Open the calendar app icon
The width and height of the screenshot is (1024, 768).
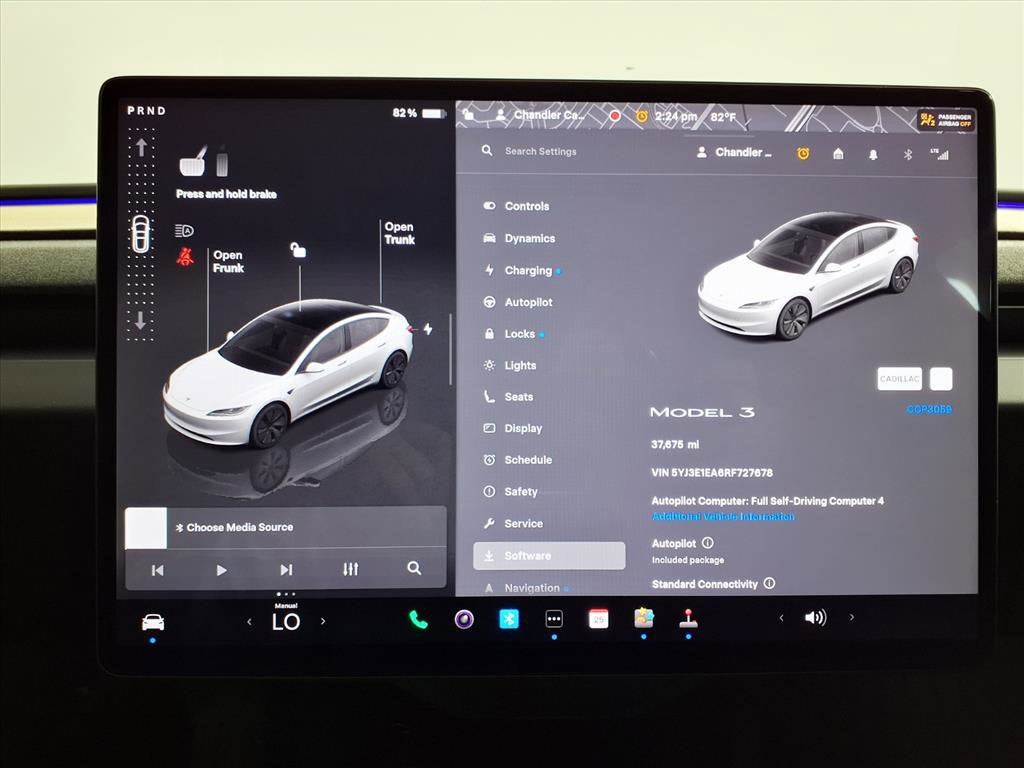[x=598, y=619]
